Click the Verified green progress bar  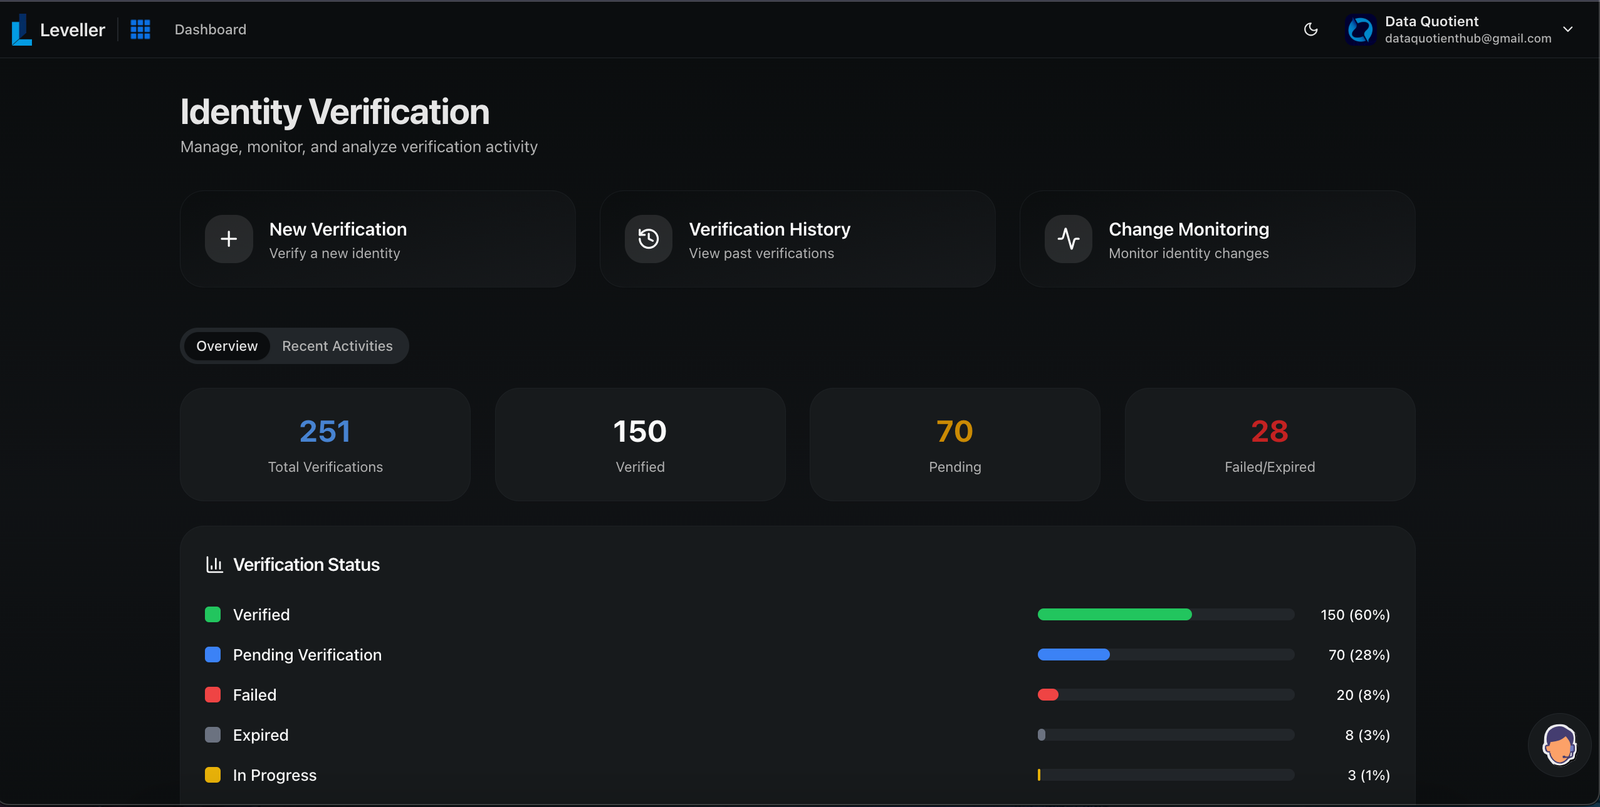coord(1114,615)
